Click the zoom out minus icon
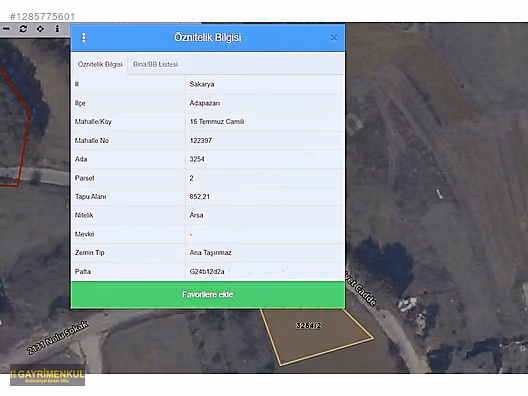Viewport: 528px width, 396px height. click(6, 29)
